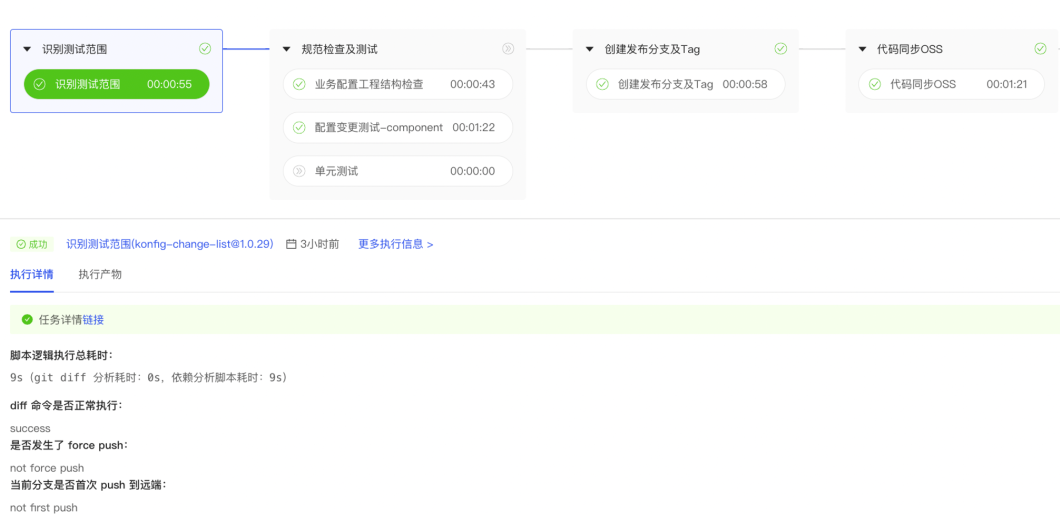Click check icon of 业务配置工程结构检查 job
1060x514 pixels.
pos(299,85)
